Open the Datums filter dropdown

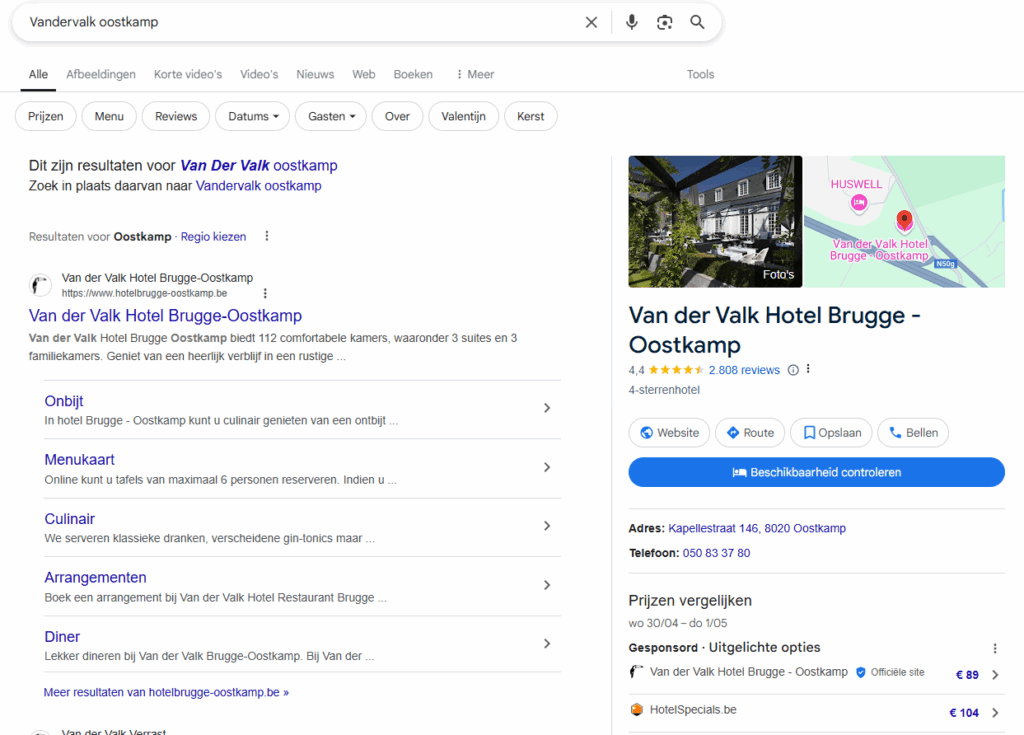point(253,116)
